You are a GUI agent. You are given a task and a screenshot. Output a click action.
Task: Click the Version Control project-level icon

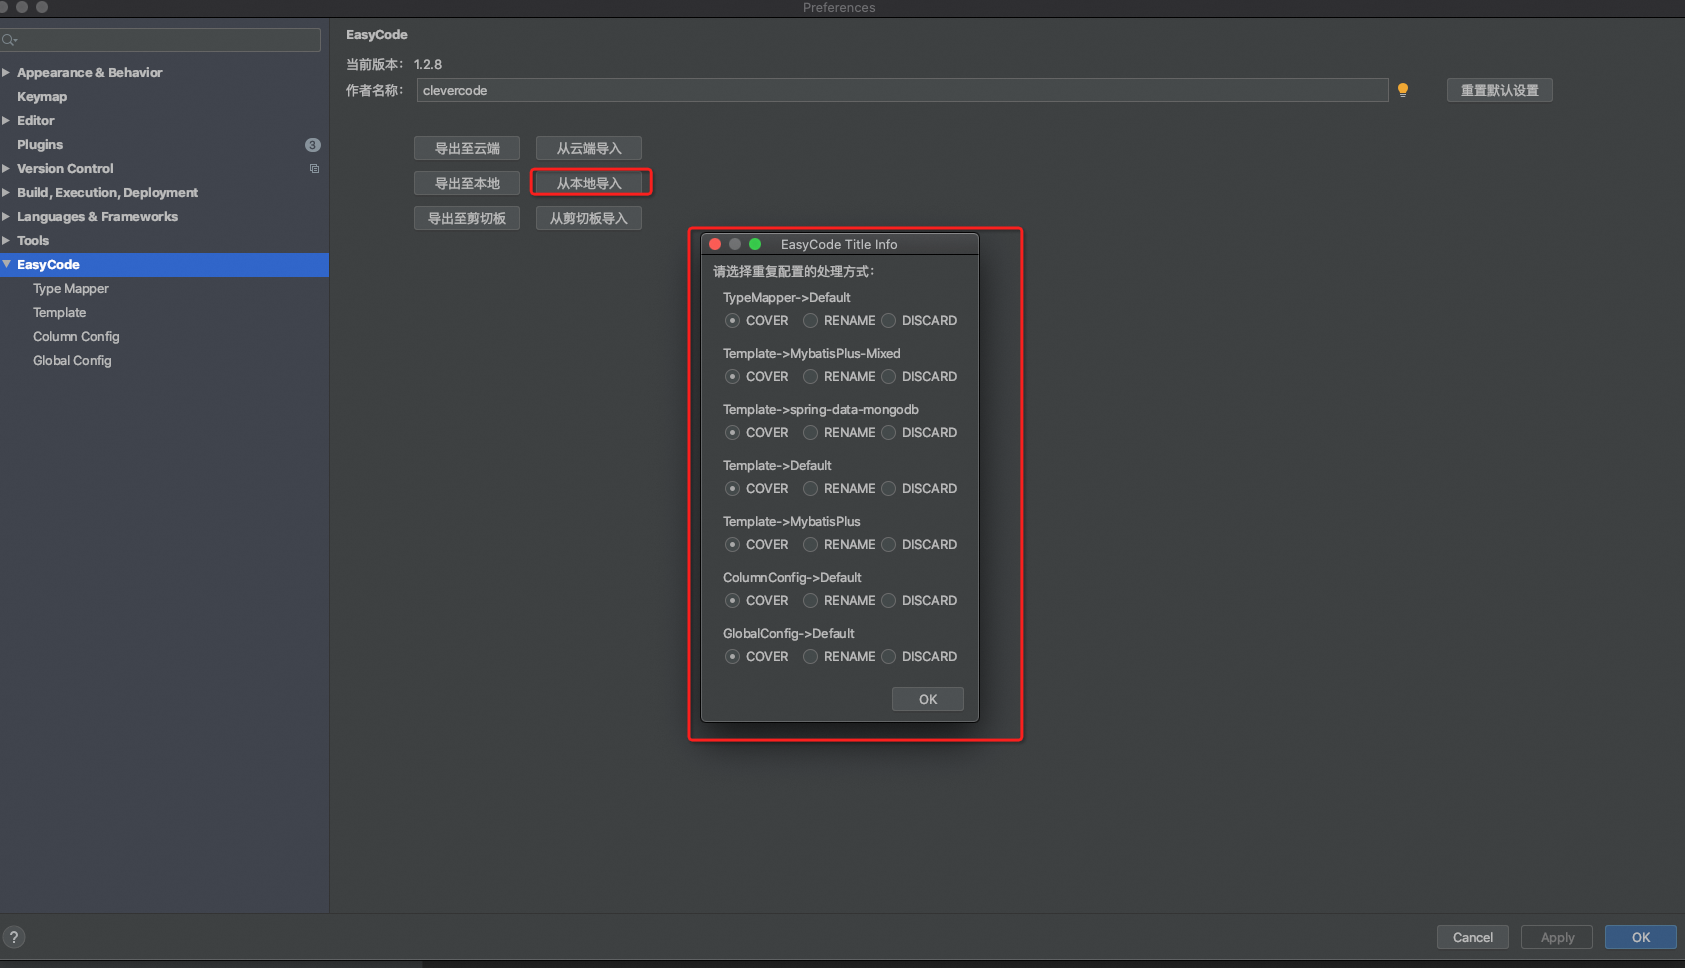tap(314, 169)
